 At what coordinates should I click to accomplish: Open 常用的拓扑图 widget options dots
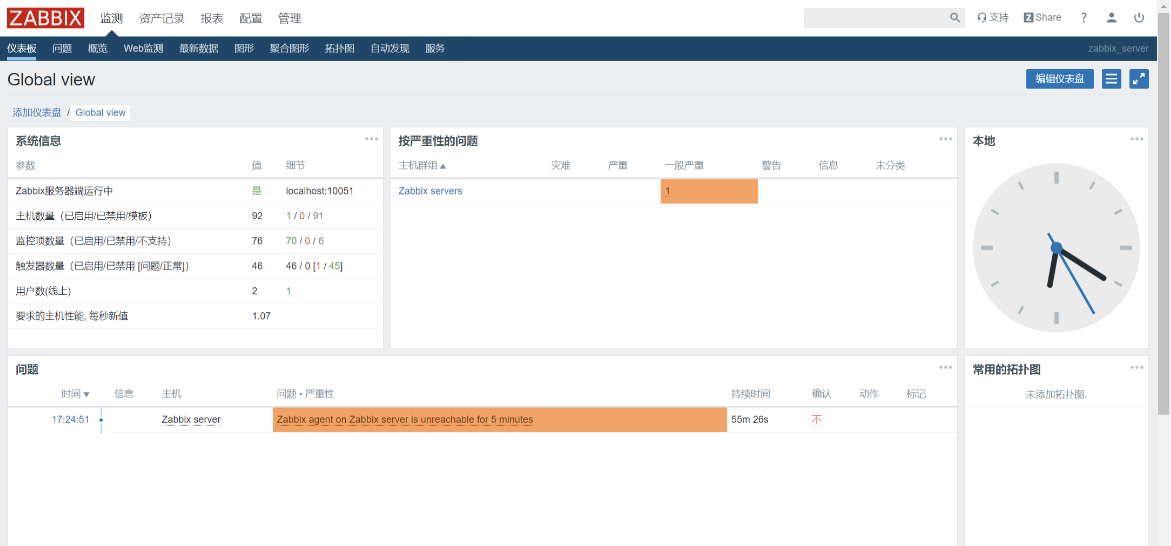1137,367
